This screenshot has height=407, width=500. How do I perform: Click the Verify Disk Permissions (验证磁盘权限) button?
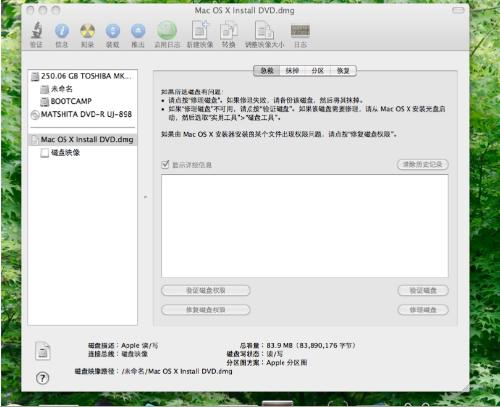(206, 290)
